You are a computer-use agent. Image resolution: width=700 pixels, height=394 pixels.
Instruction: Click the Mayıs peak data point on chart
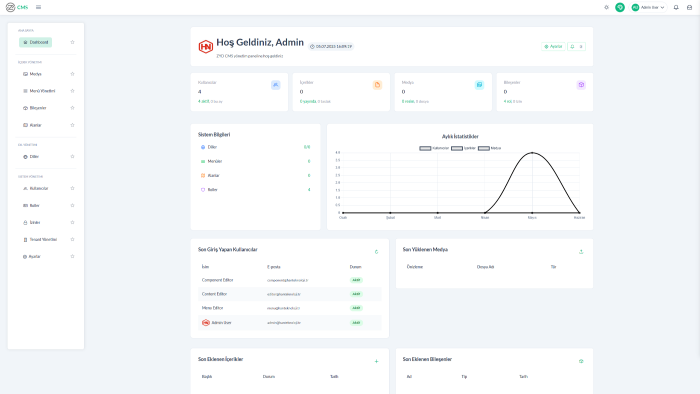532,153
